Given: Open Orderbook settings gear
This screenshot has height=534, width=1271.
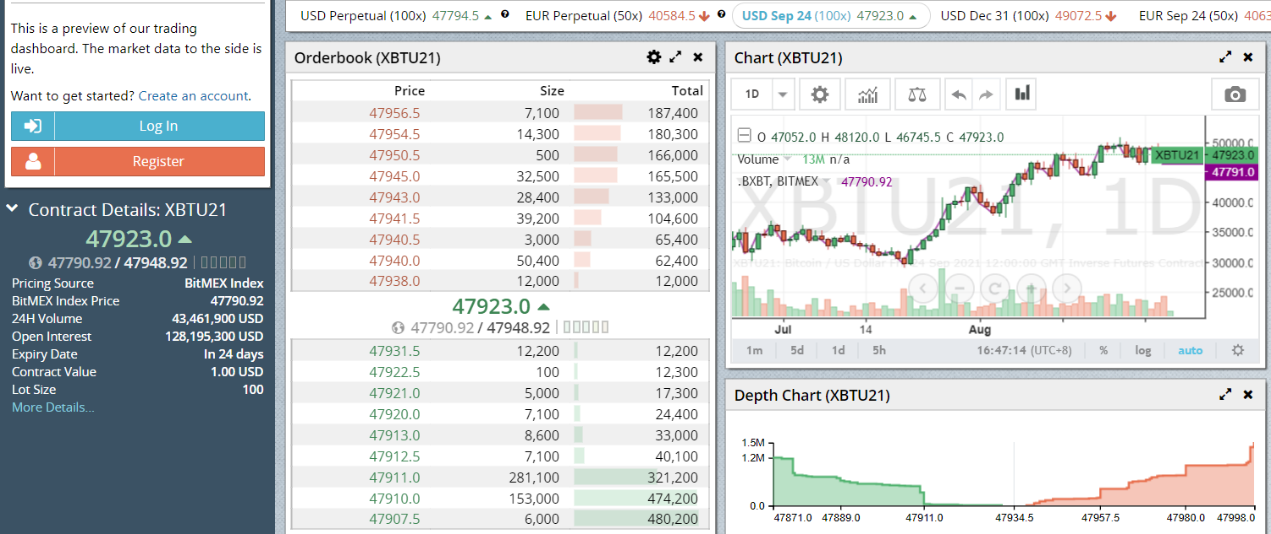Looking at the screenshot, I should point(654,57).
